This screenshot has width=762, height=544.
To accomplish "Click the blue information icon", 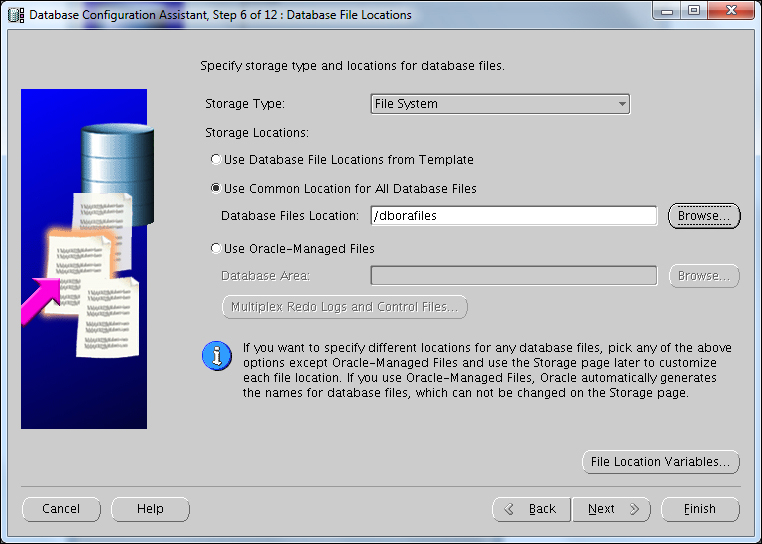I will click(216, 356).
